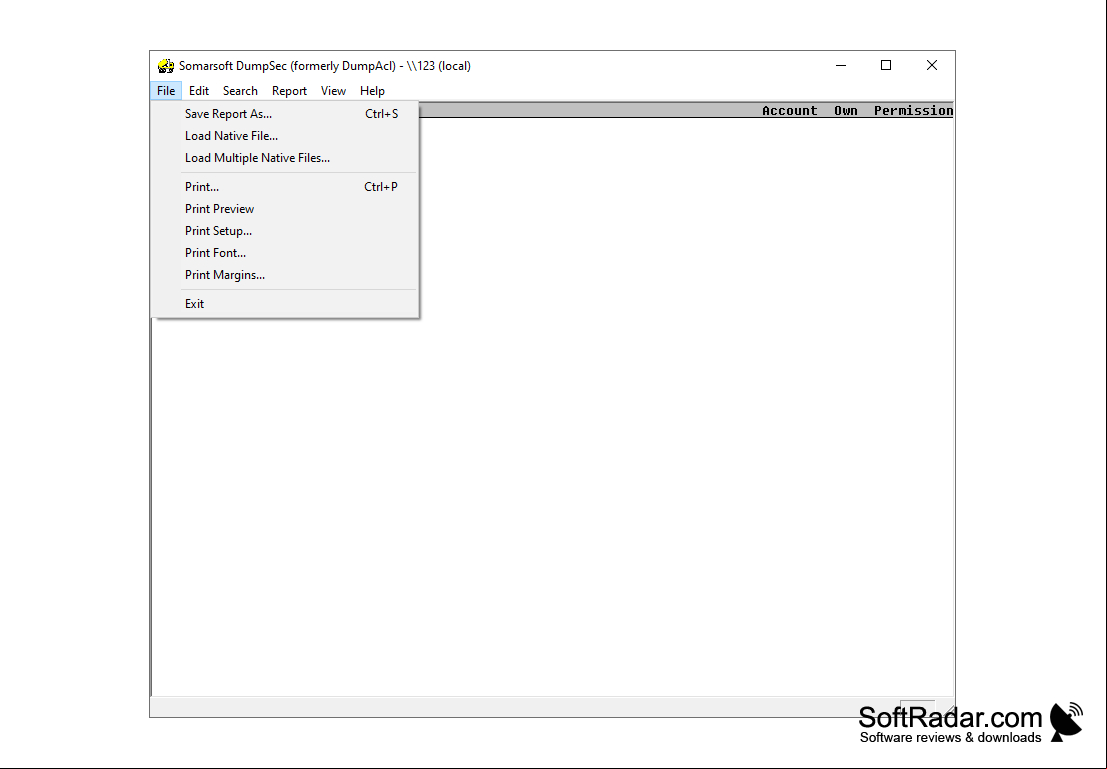Open Print Setup dialog

coord(285,230)
